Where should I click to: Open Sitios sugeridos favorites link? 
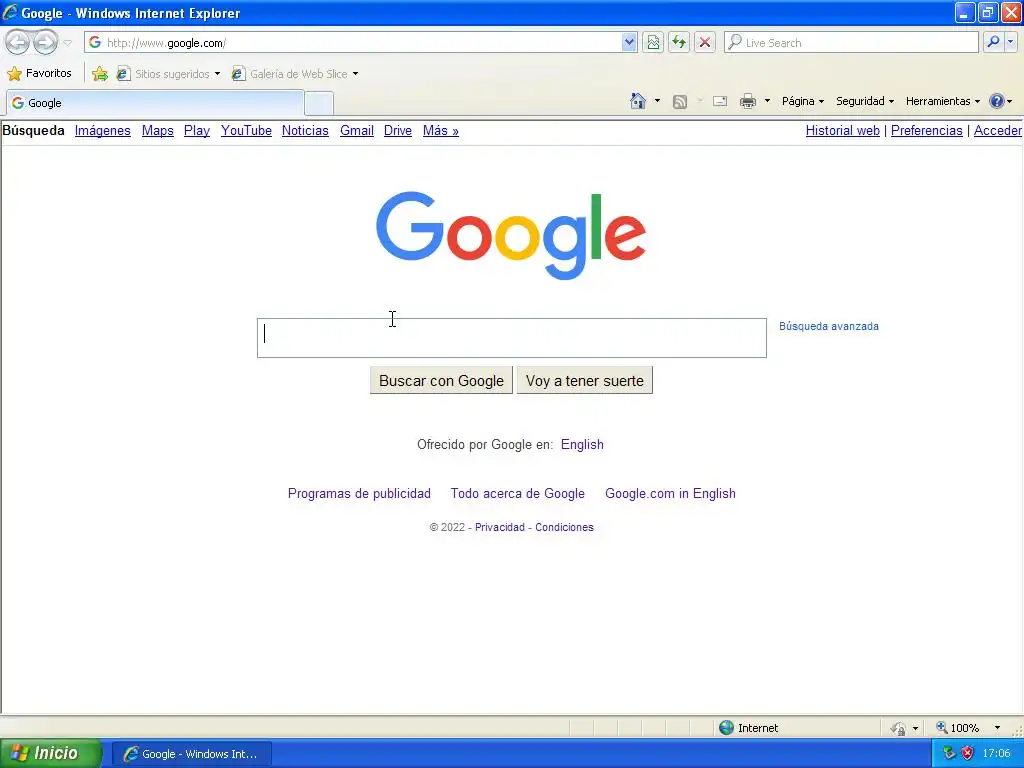[x=168, y=74]
